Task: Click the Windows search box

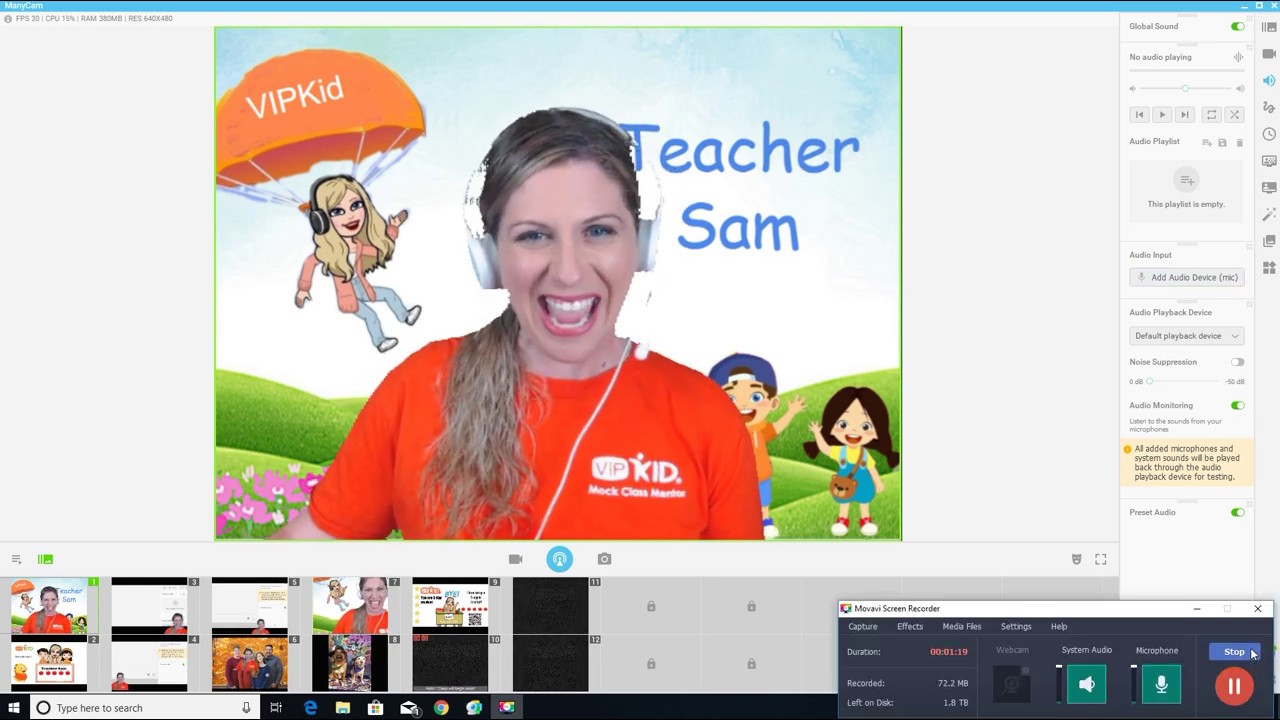Action: [x=143, y=708]
